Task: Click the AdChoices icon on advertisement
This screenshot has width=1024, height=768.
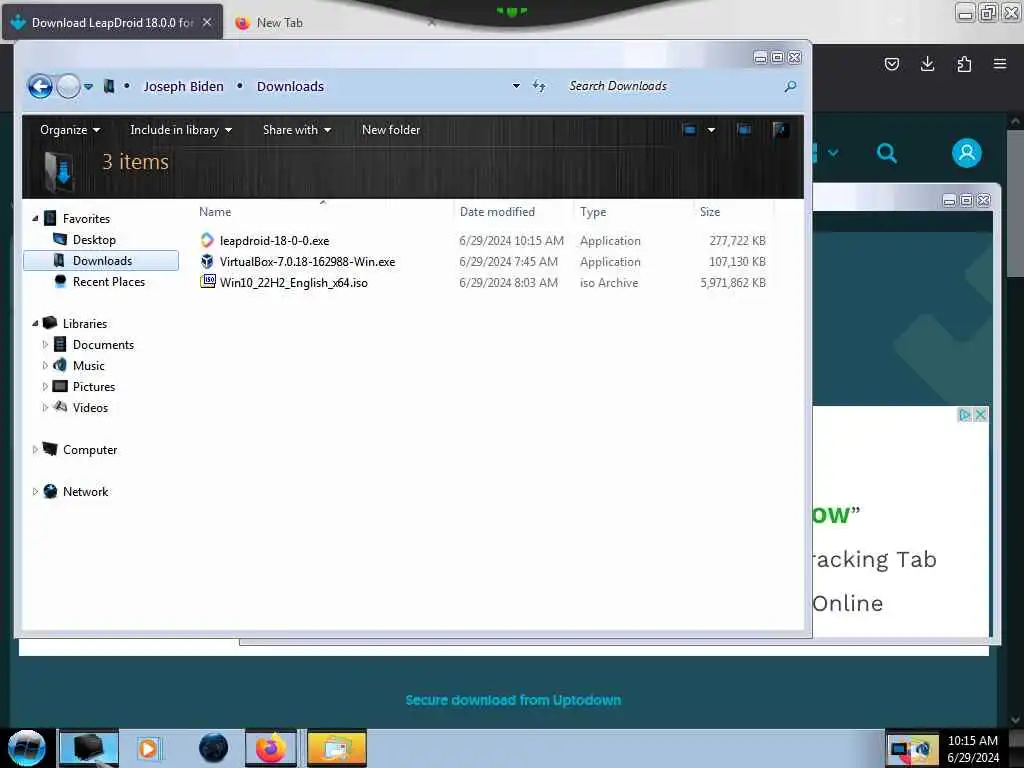Action: coord(965,415)
